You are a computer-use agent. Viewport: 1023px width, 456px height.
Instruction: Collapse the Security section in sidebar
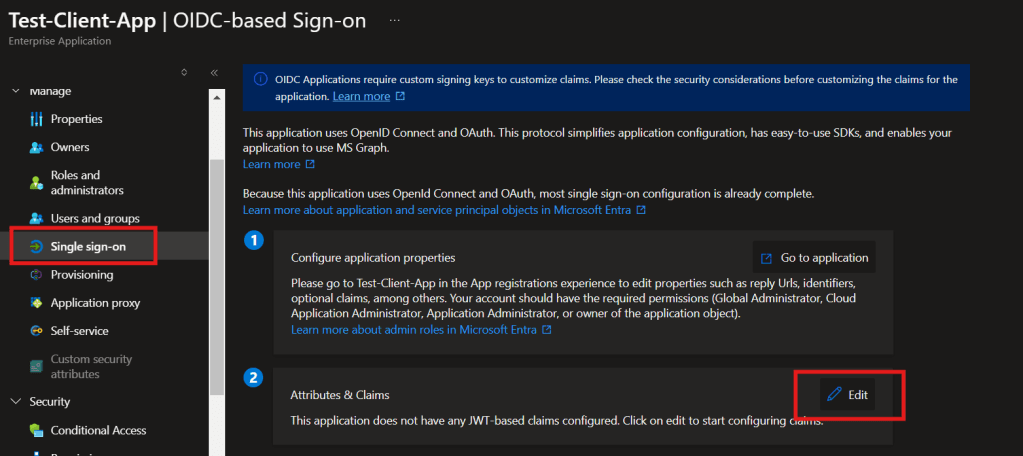[x=16, y=402]
